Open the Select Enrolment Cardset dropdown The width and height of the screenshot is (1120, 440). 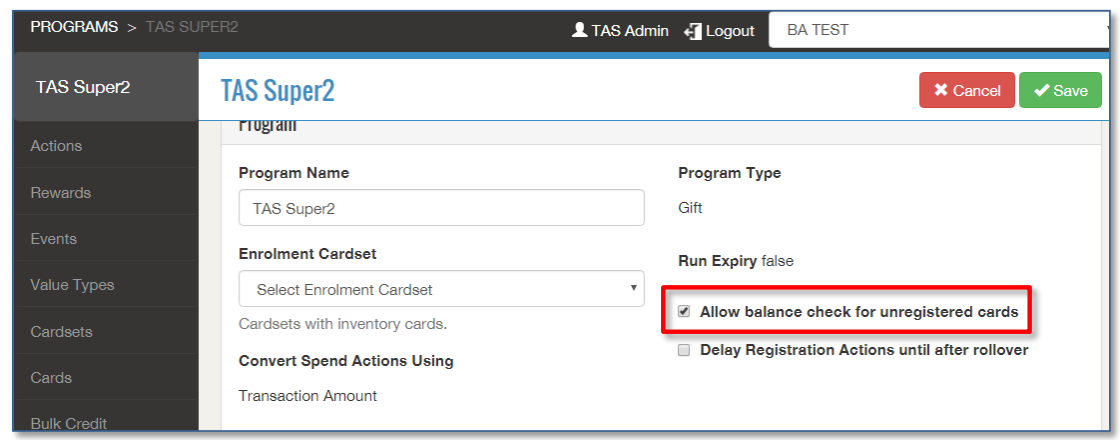point(441,290)
